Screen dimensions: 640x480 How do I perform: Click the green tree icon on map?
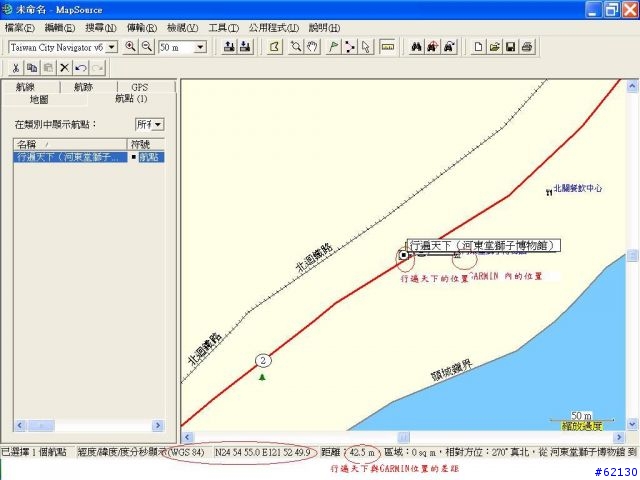click(x=262, y=377)
